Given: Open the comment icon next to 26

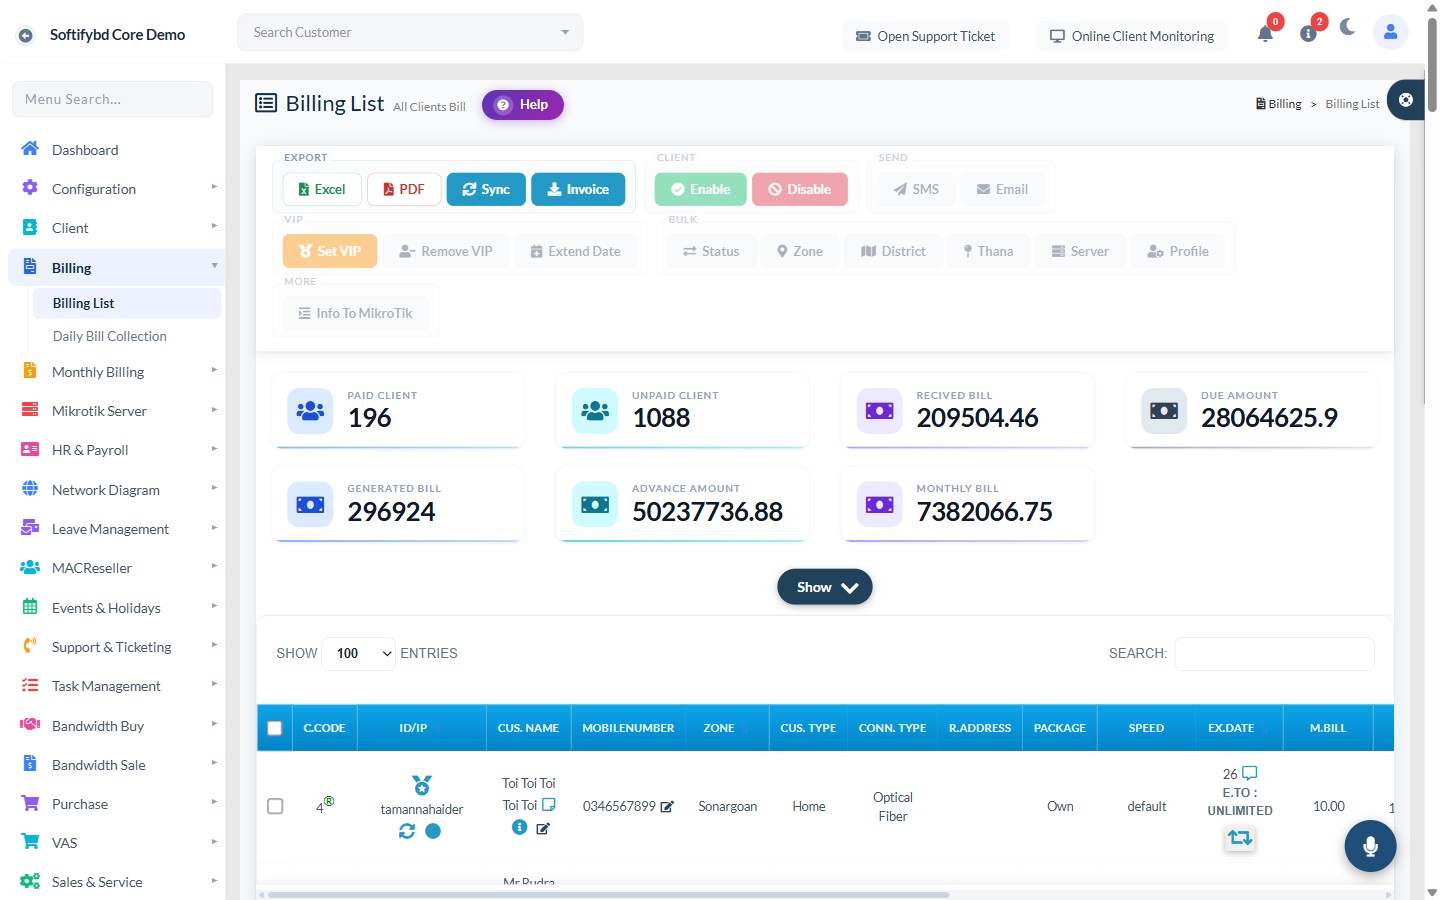Looking at the screenshot, I should (x=1249, y=773).
